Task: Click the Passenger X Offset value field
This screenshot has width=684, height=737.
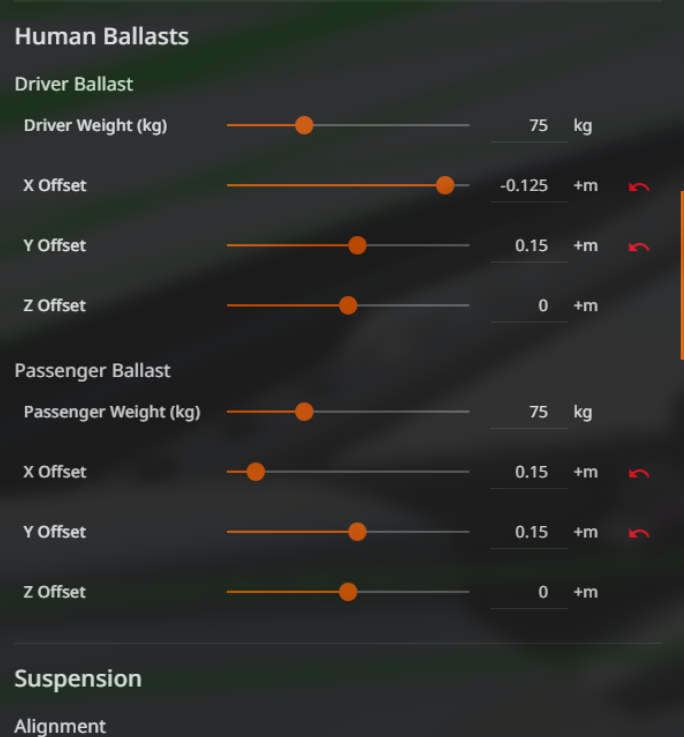Action: point(529,472)
